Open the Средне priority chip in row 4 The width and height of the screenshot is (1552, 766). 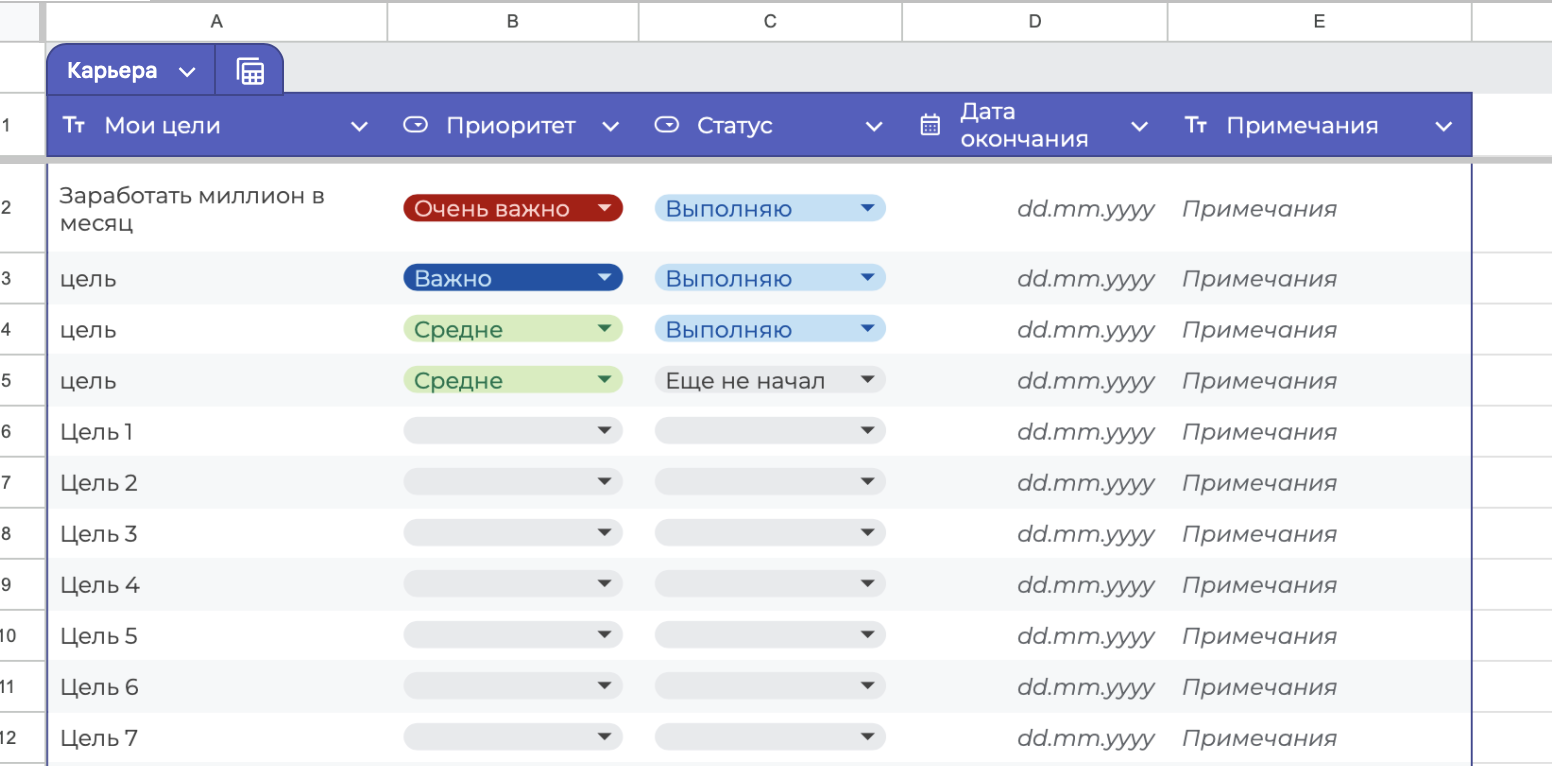coord(513,329)
